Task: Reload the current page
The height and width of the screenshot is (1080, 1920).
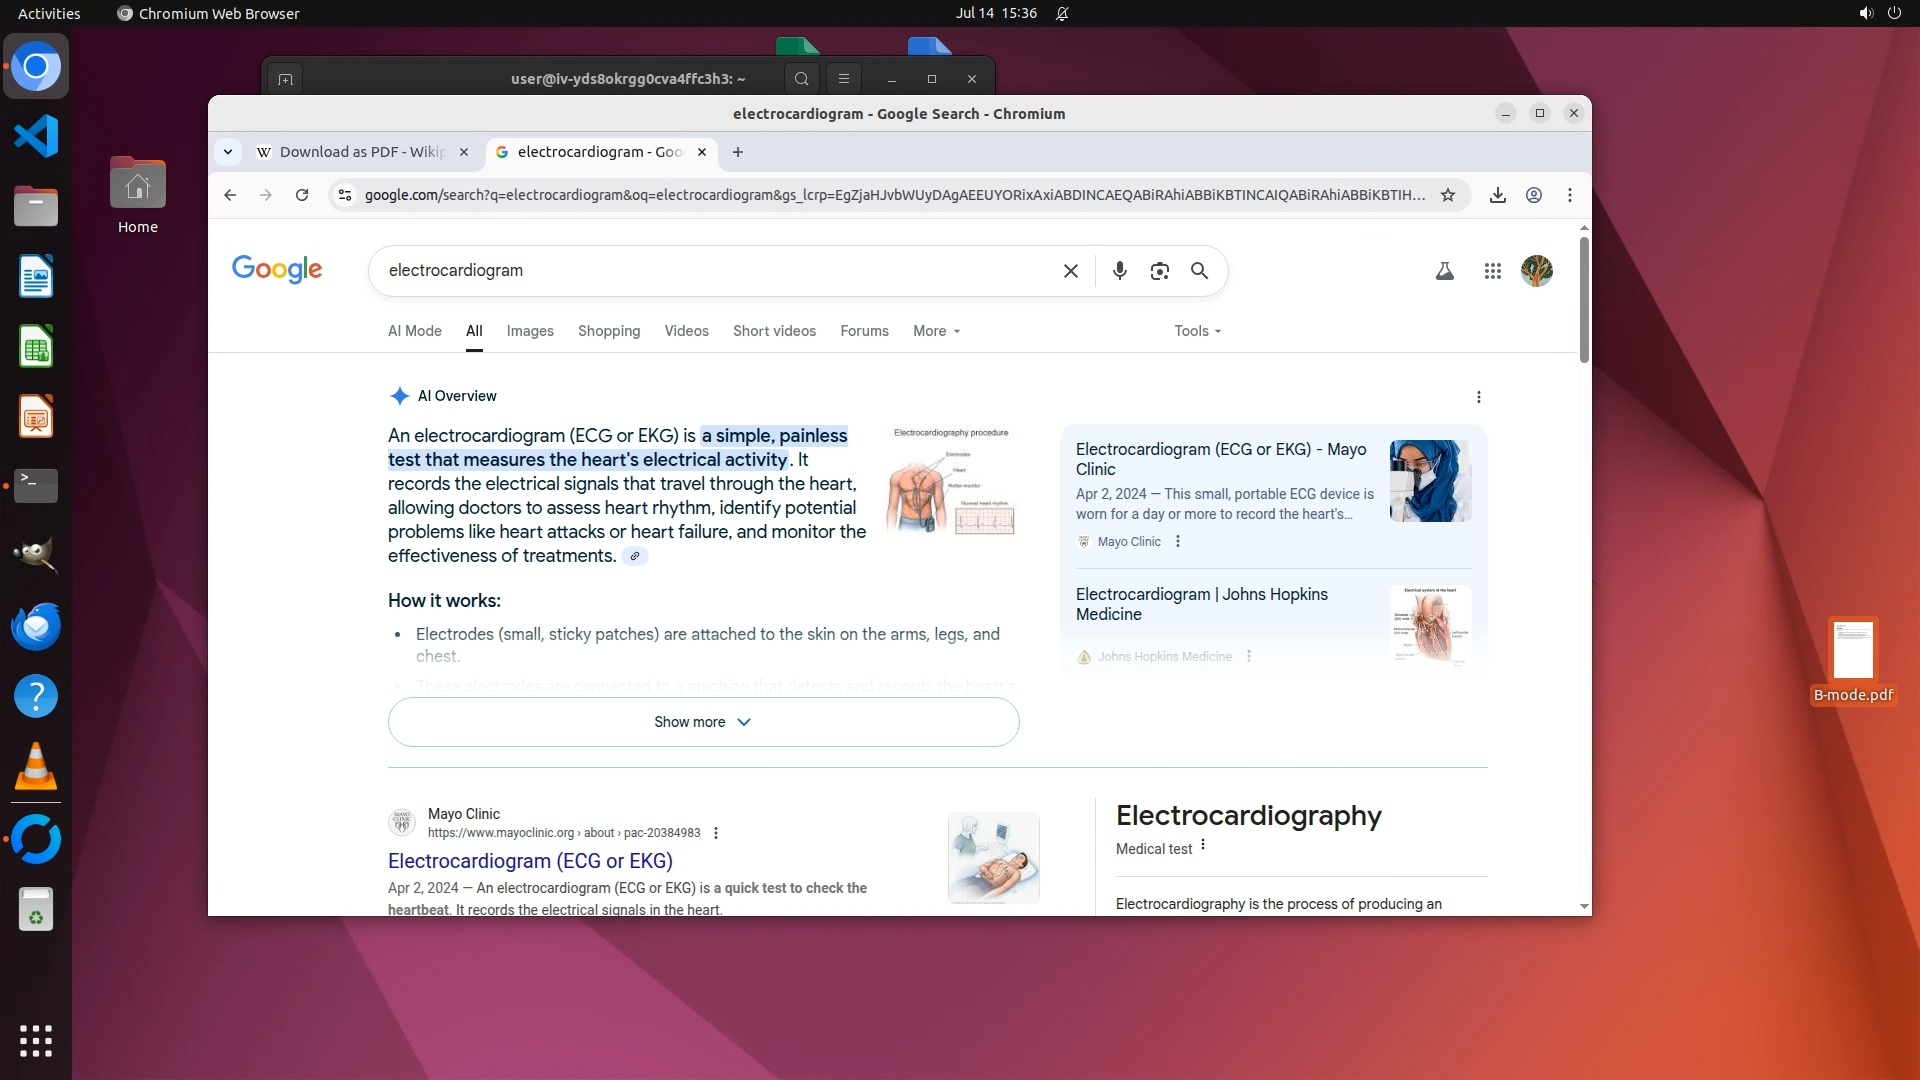Action: click(x=302, y=195)
